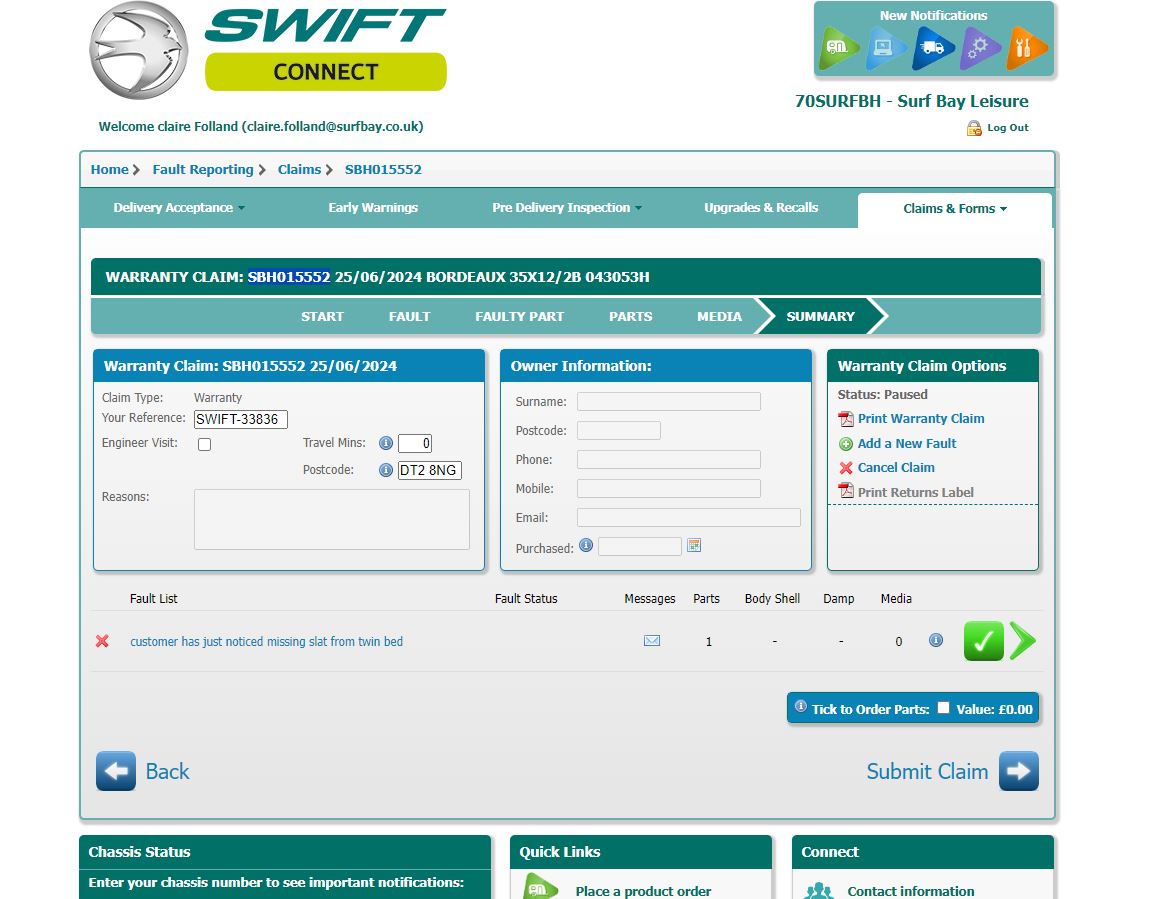The width and height of the screenshot is (1151, 899).
Task: Click red X icon beside Cancel Claim
Action: coord(846,468)
